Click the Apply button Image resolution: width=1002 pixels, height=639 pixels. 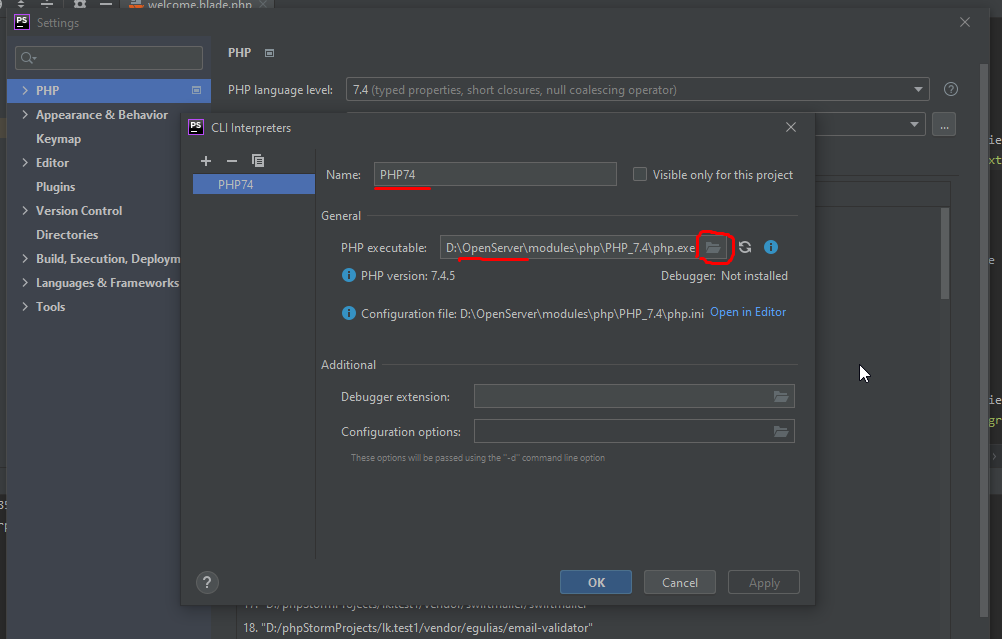[x=764, y=582]
